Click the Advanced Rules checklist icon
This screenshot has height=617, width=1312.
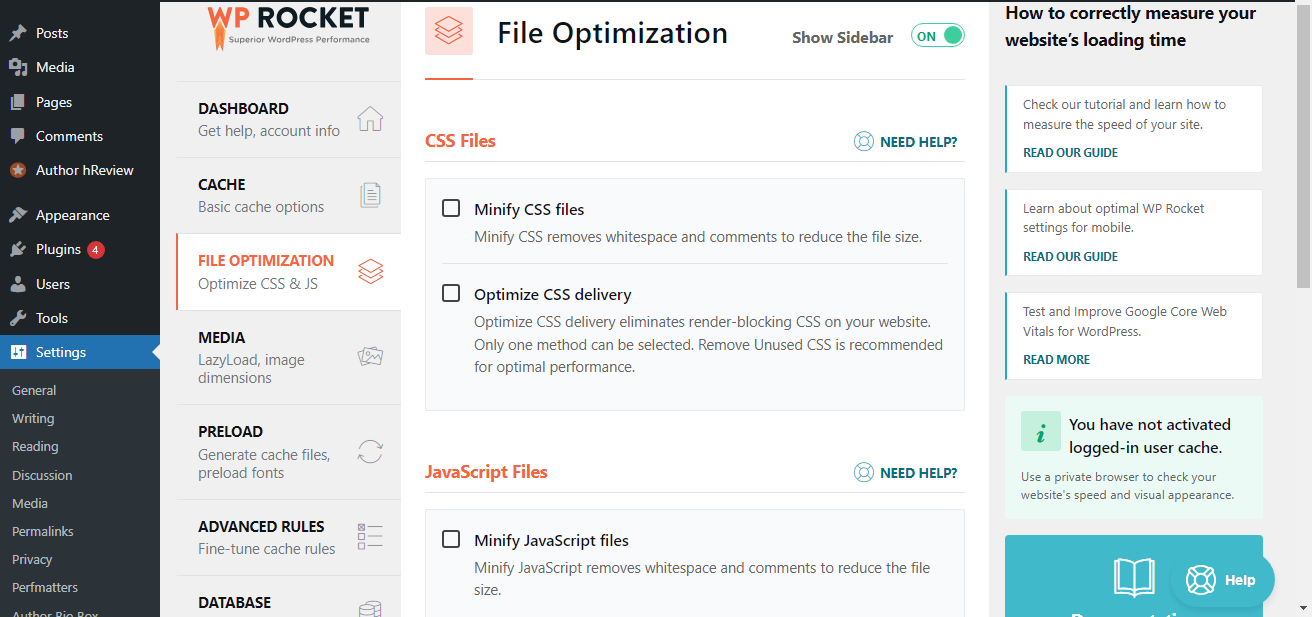pyautogui.click(x=370, y=536)
